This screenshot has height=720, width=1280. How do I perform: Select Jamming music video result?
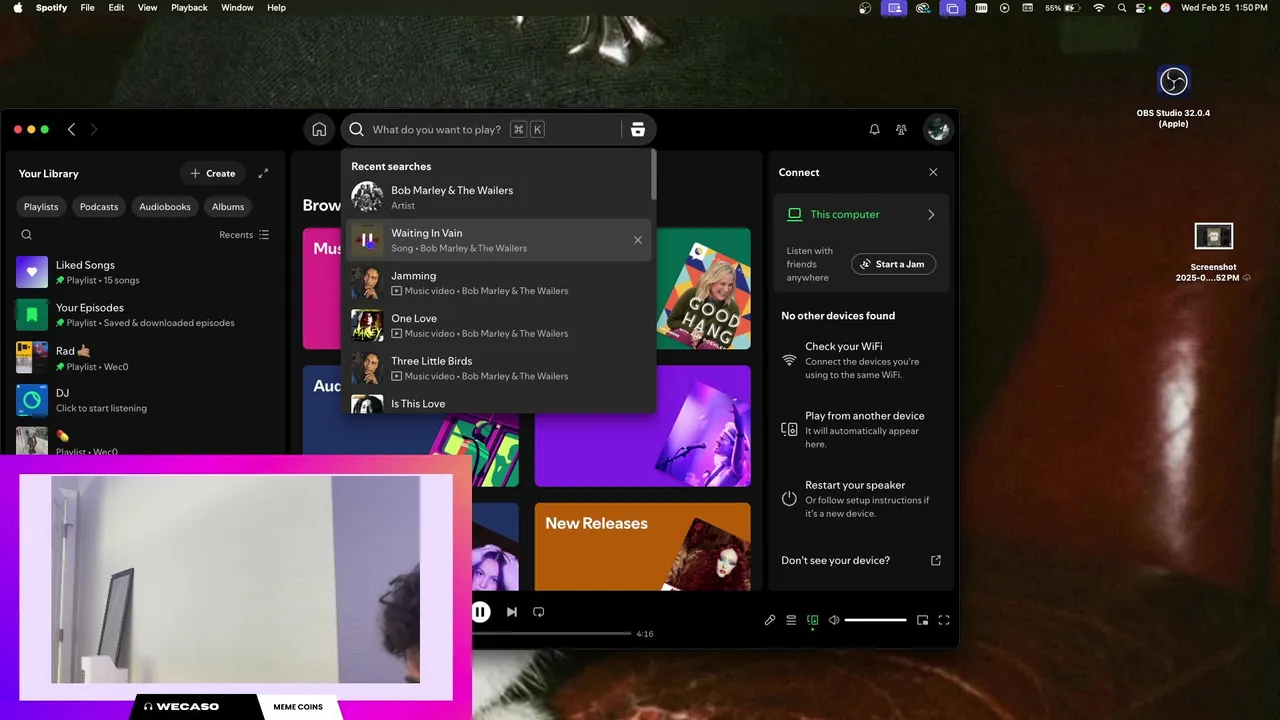(499, 283)
